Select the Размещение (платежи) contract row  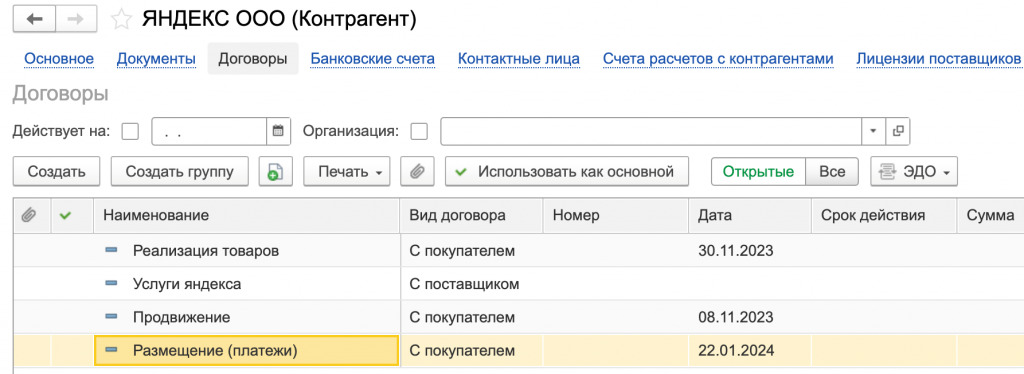[519, 351]
